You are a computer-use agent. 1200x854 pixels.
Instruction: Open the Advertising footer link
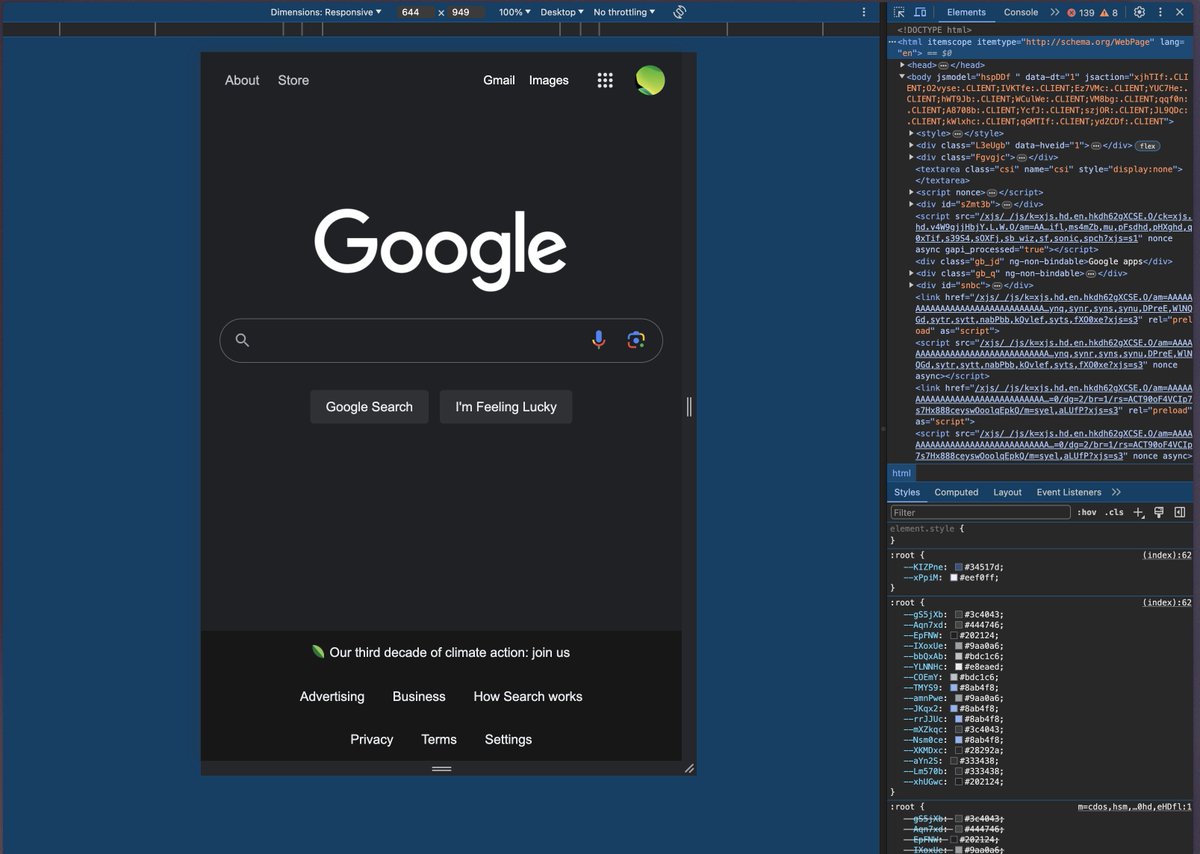(332, 696)
